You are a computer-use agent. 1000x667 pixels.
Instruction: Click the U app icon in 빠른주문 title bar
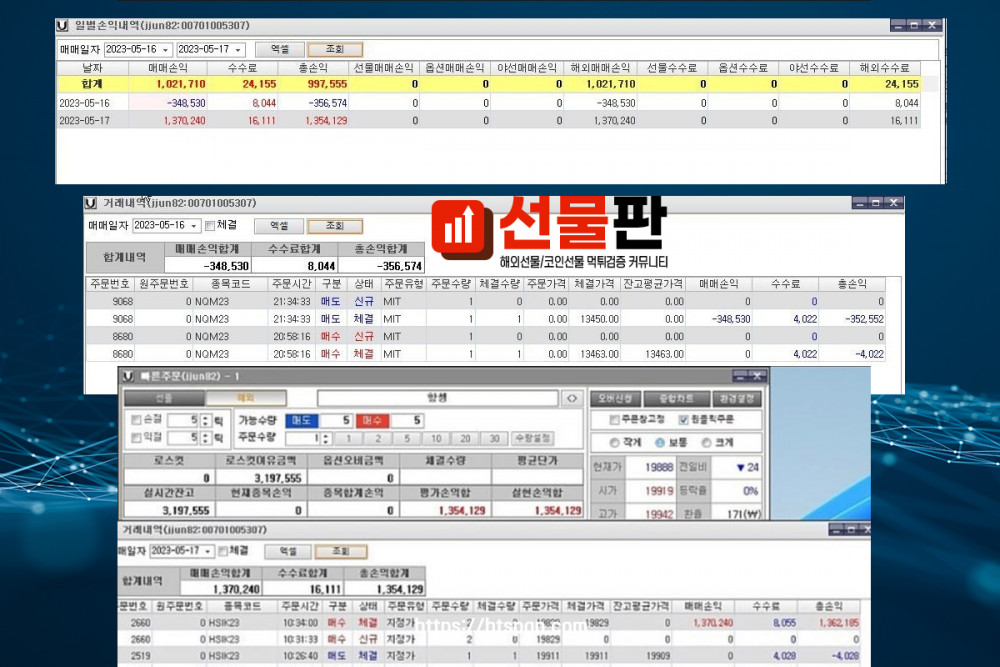click(x=126, y=375)
